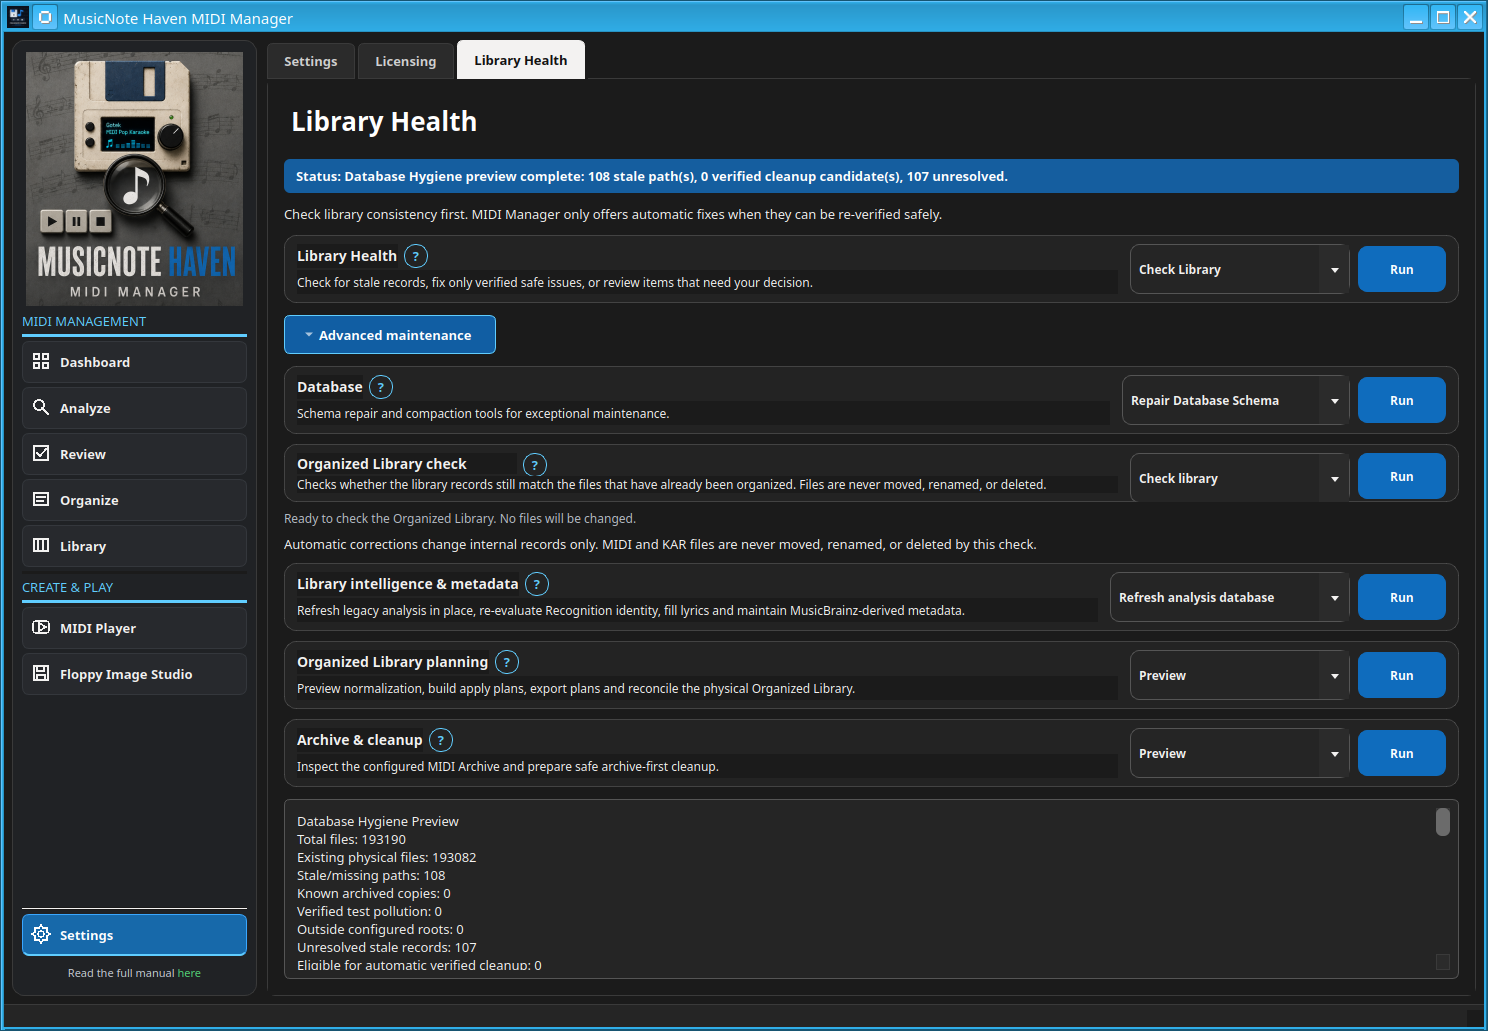This screenshot has width=1488, height=1031.
Task: Open the Dashboard grid icon
Action: (x=41, y=361)
